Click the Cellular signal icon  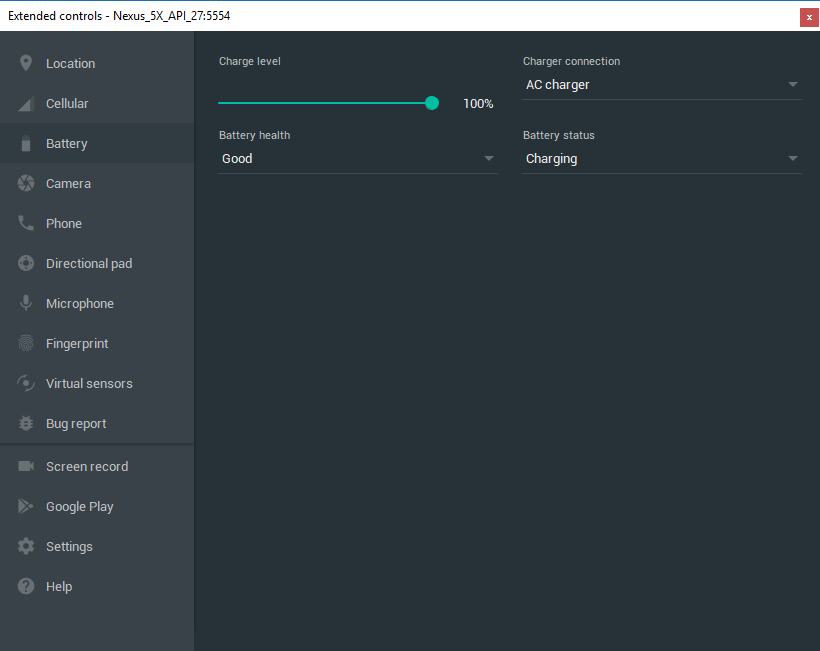26,104
